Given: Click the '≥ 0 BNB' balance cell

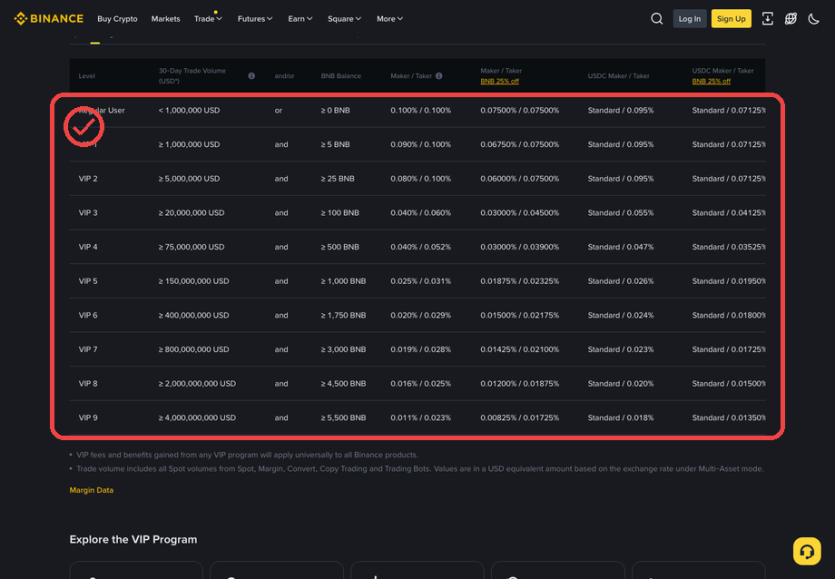Looking at the screenshot, I should coord(335,110).
